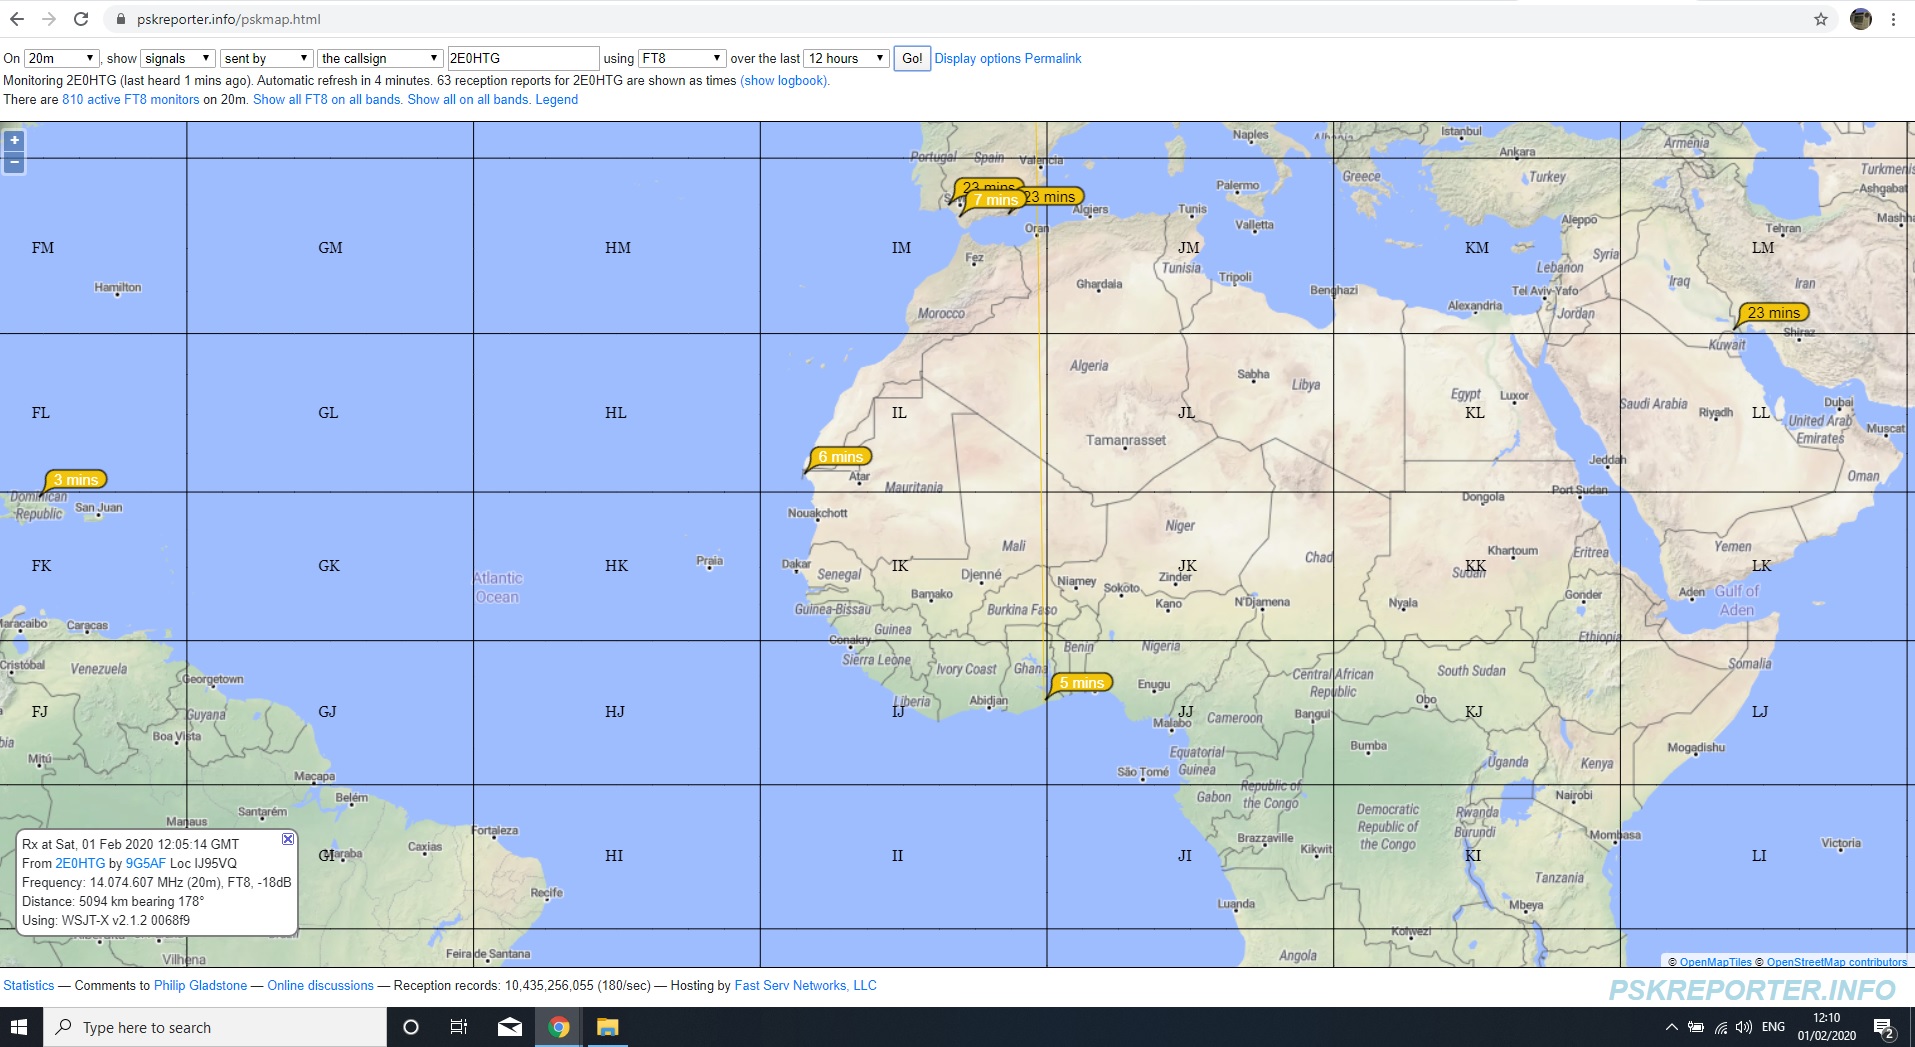Click the 9G5AF callsign link in popup
Screen dimensions: 1915x1047
tap(146, 863)
